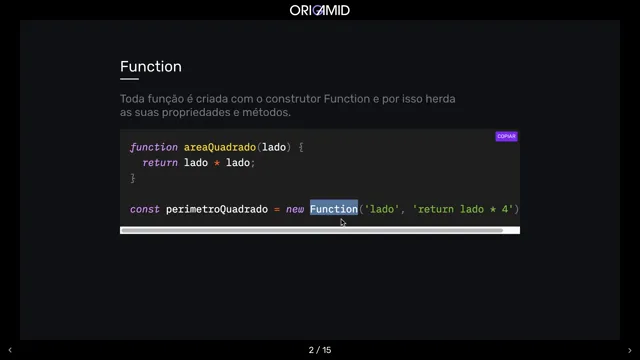Click the Origamid logo at top
This screenshot has height=360, width=640.
[x=320, y=10]
